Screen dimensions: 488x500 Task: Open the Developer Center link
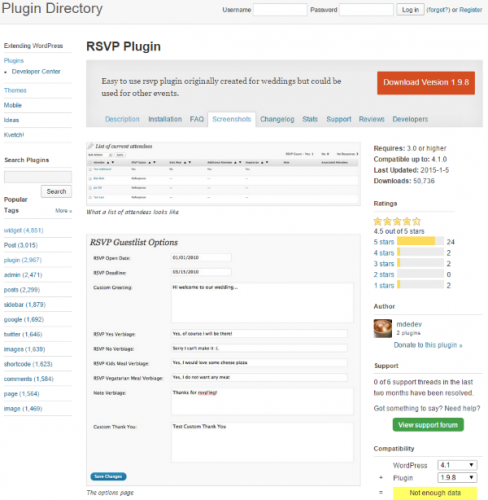[36, 71]
